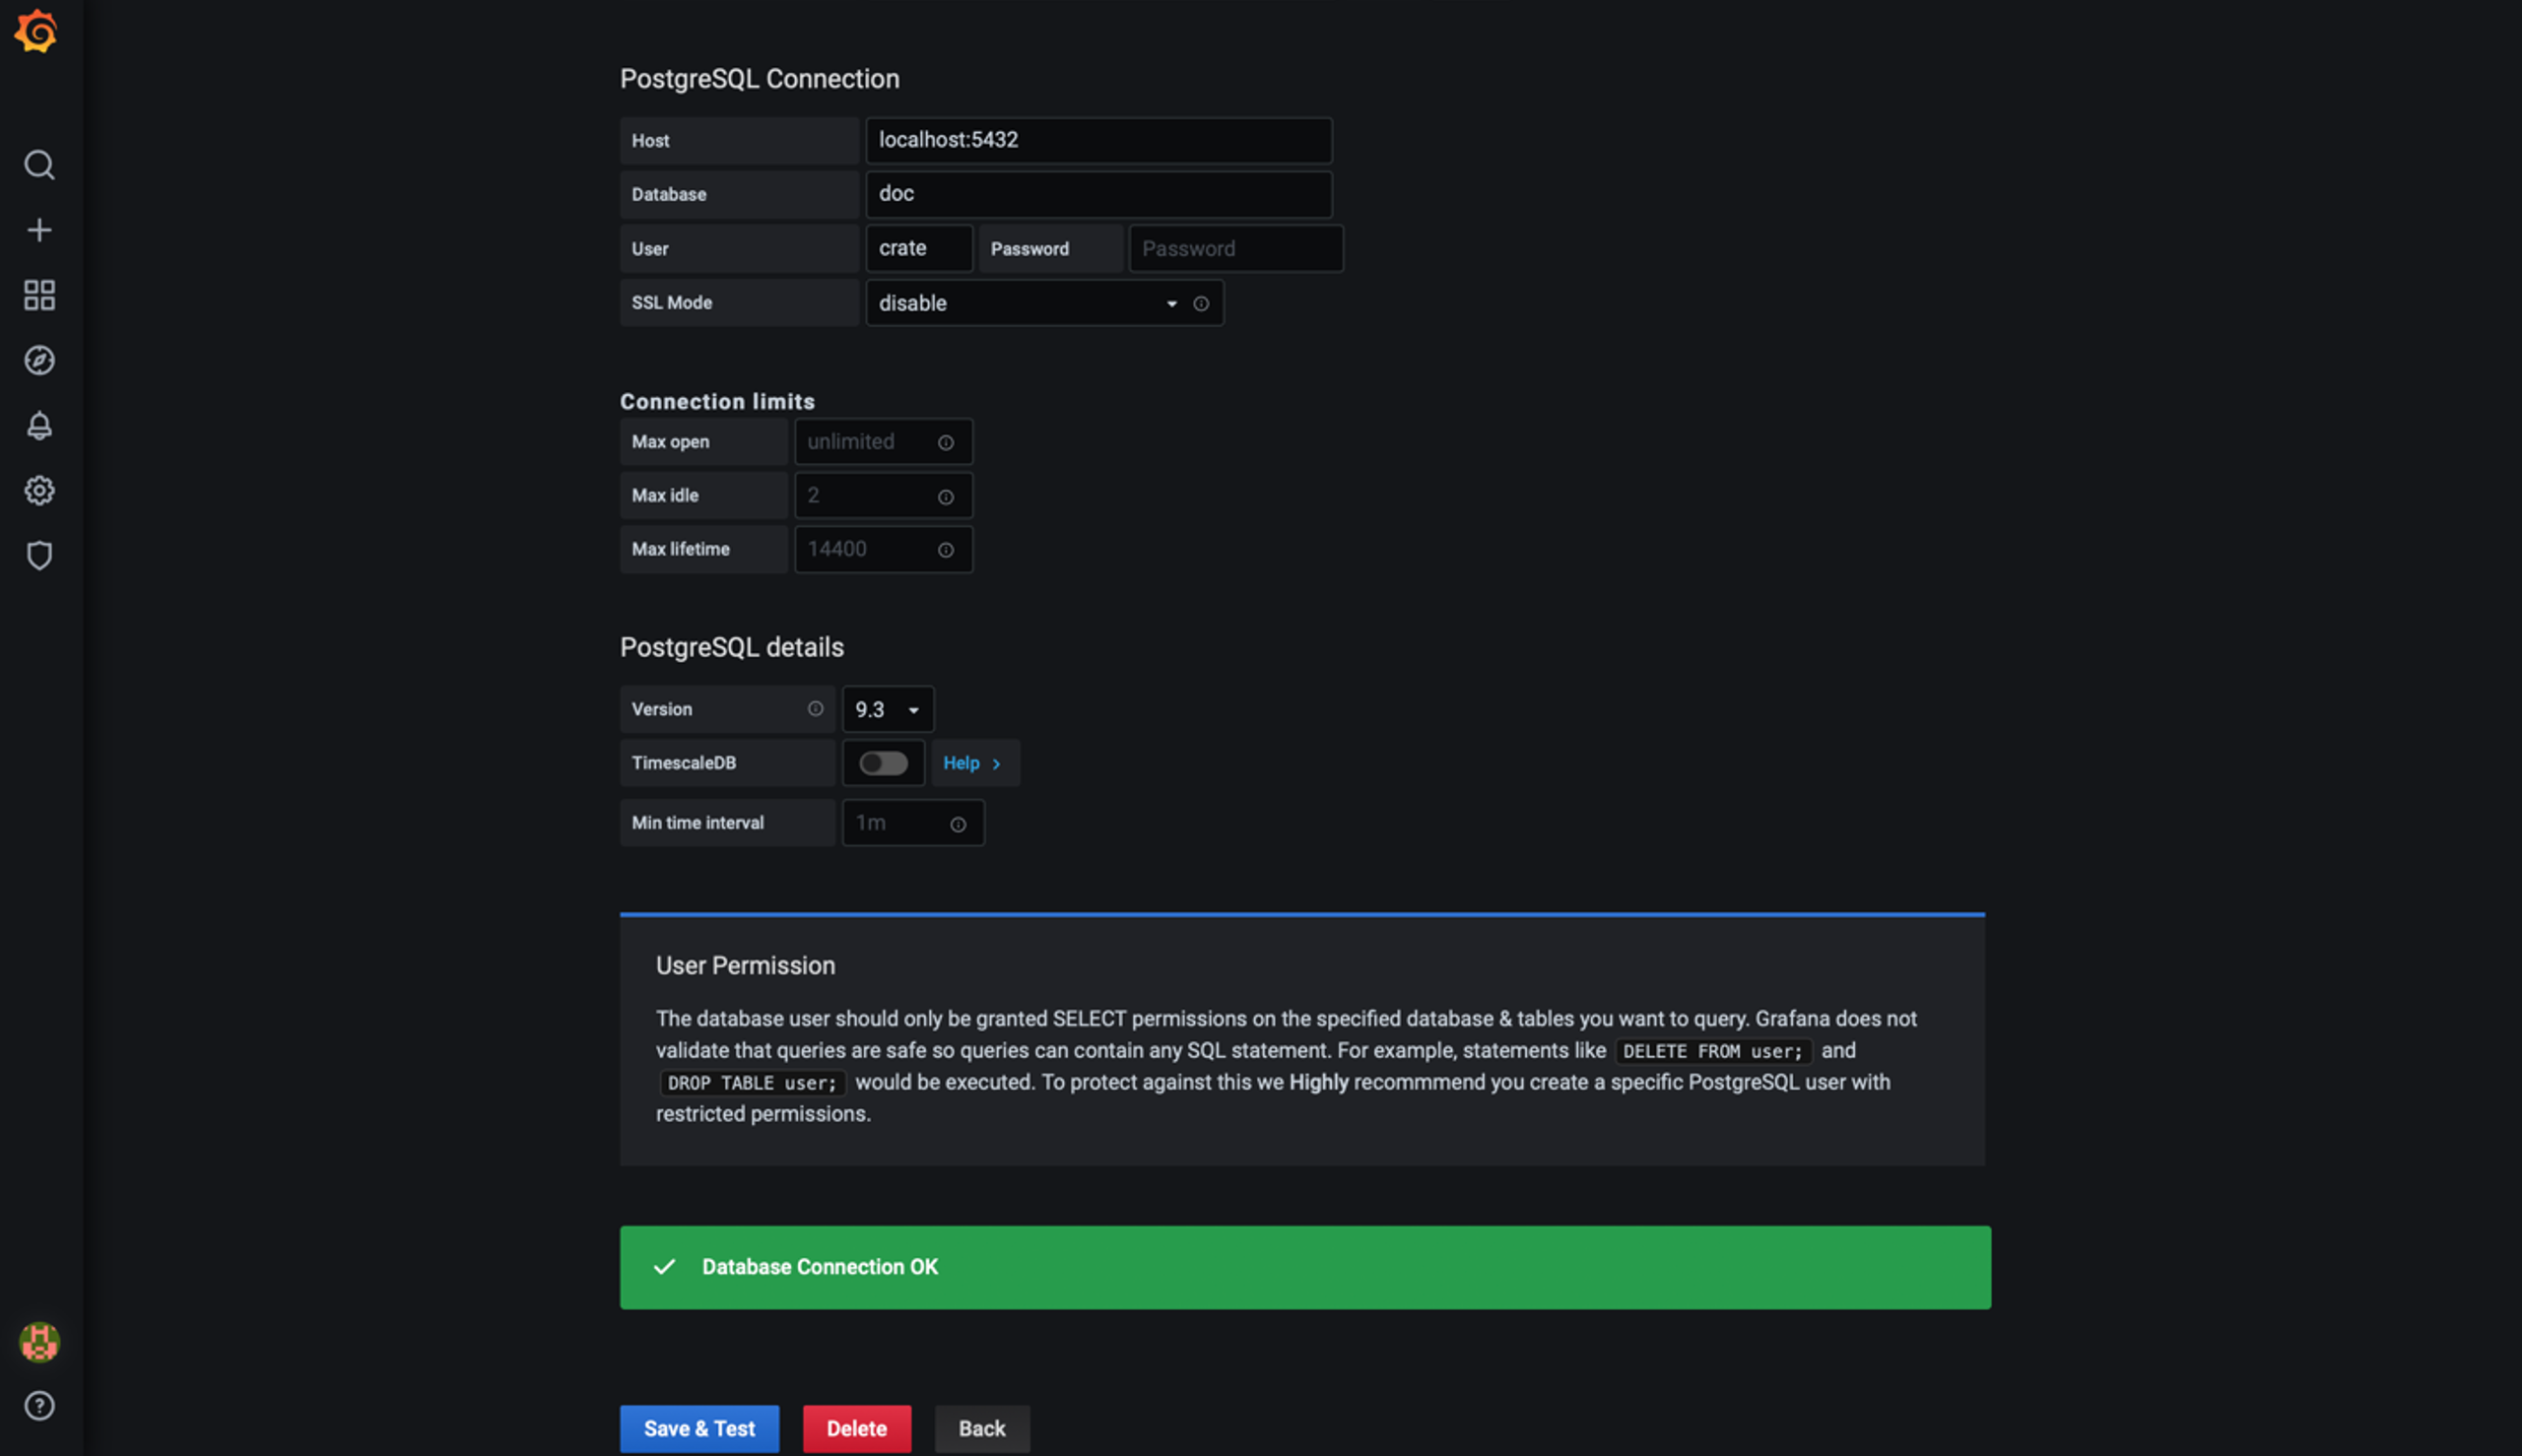Click the checkmark in connection OK banner
Viewport: 2522px width, 1456px height.
tap(664, 1267)
